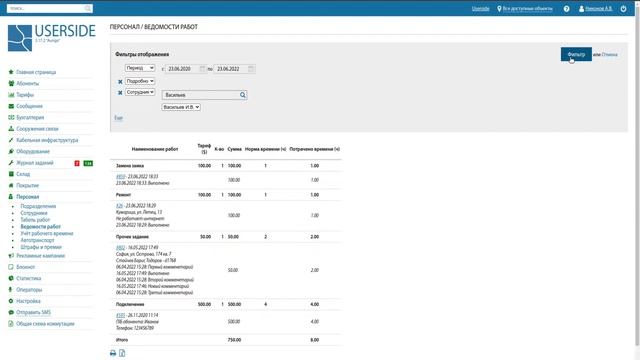Open Операторы in sidebar
Screen dimensions: 640x360
pyautogui.click(x=29, y=290)
